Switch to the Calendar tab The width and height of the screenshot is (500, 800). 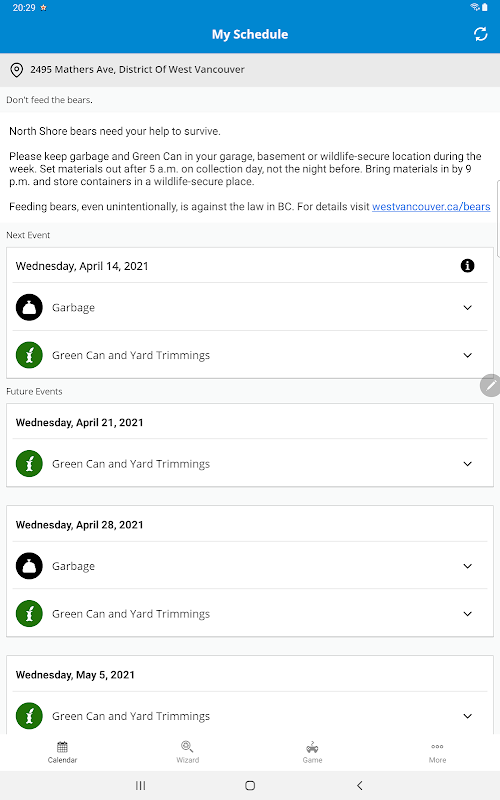pos(62,753)
